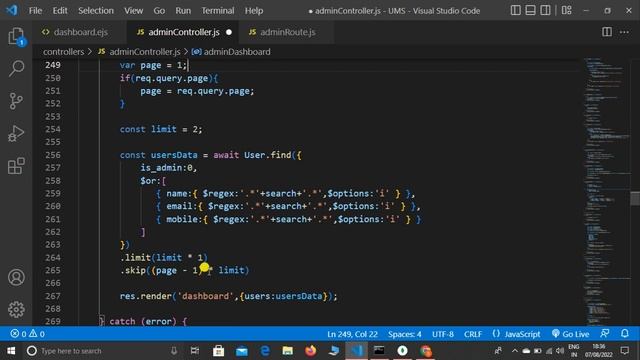The image size is (640, 360).
Task: Toggle the Primary Side Bar layout
Action: click(516, 10)
